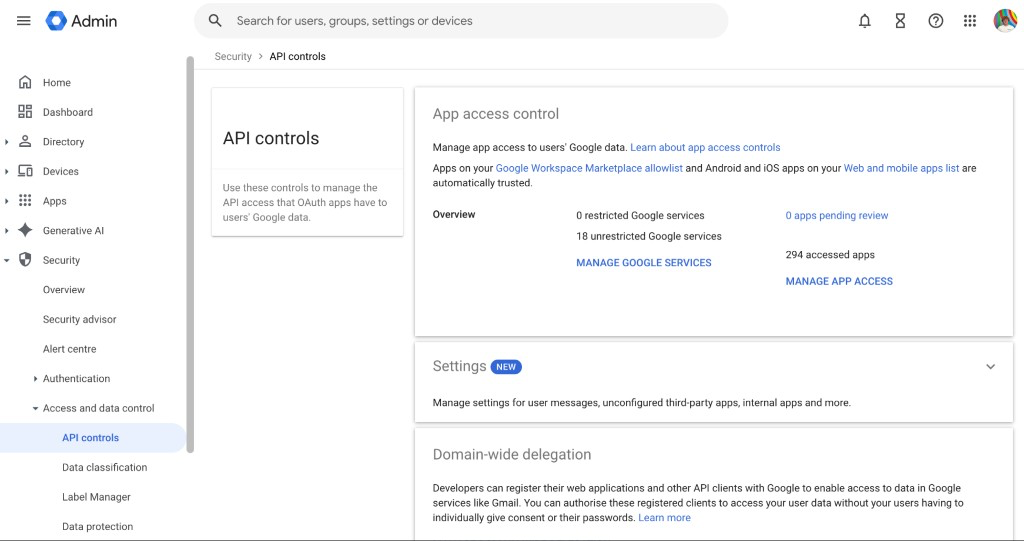
Task: Expand the Generative AI section arrow
Action: [x=7, y=231]
